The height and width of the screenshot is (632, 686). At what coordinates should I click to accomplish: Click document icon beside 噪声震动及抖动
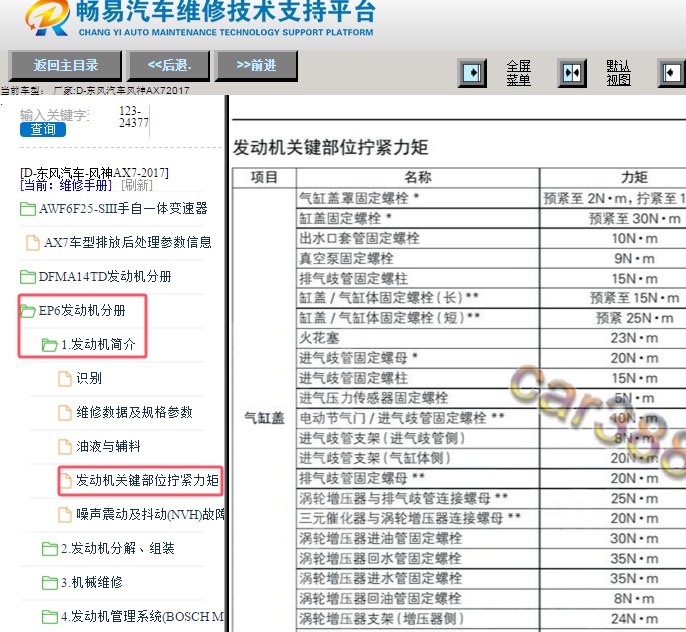pyautogui.click(x=65, y=515)
